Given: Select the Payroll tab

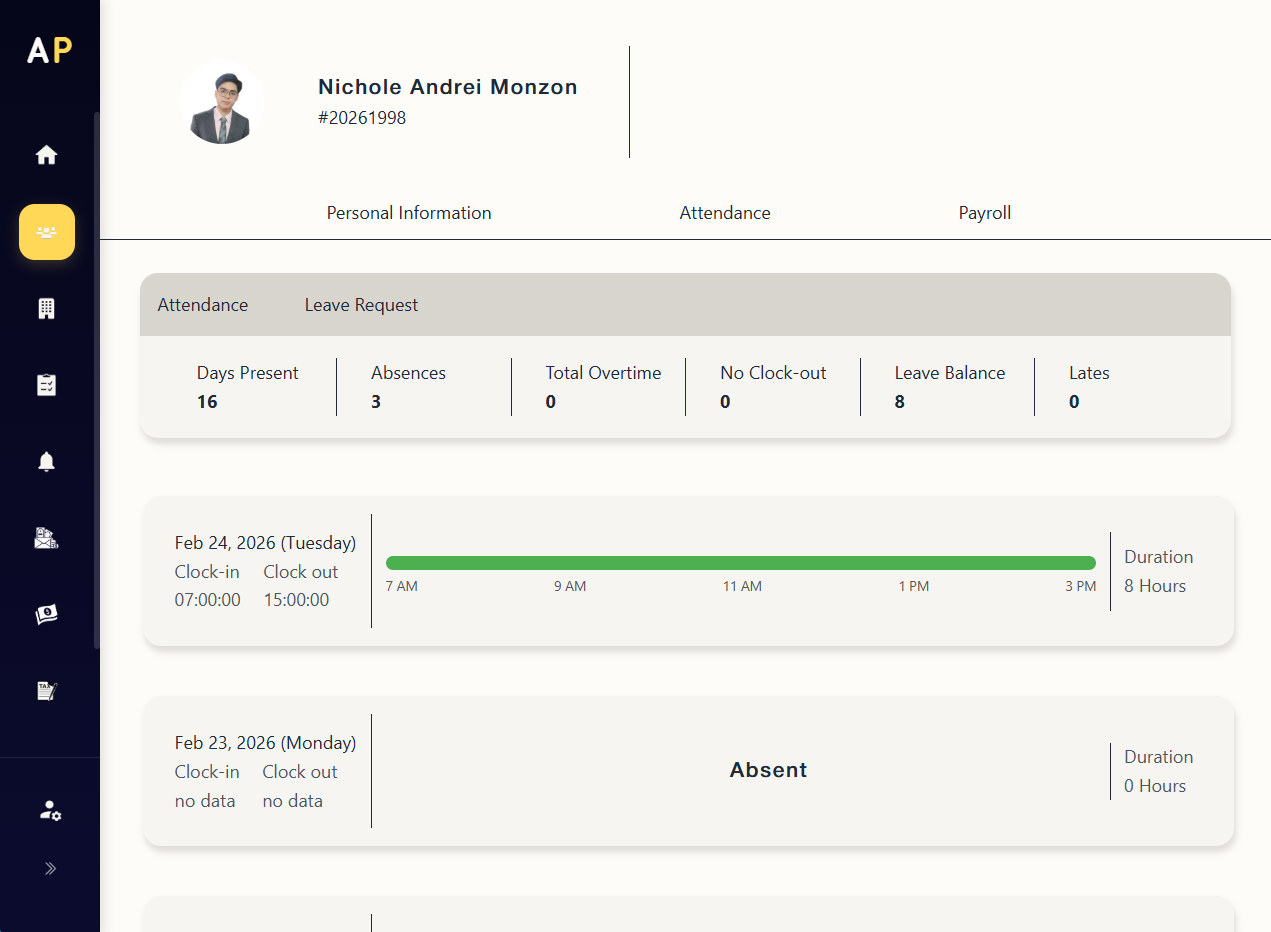Looking at the screenshot, I should (x=984, y=213).
